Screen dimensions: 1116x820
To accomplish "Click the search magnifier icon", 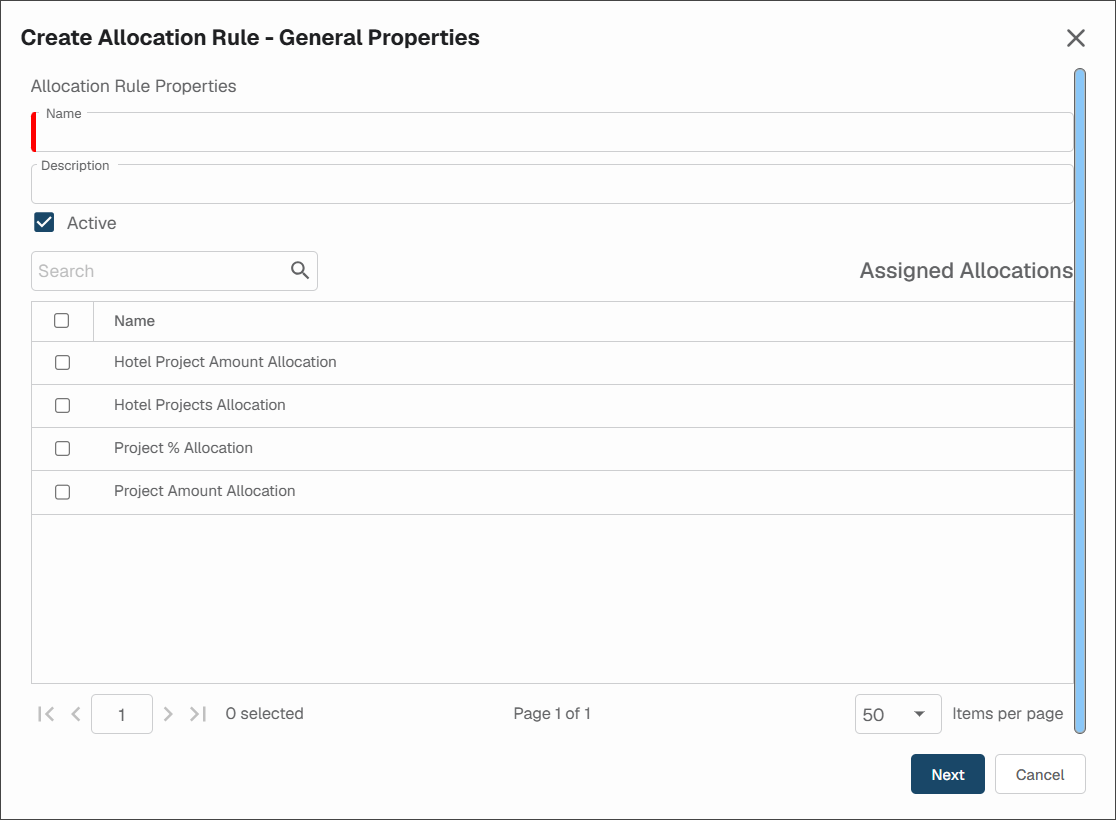I will pyautogui.click(x=300, y=270).
